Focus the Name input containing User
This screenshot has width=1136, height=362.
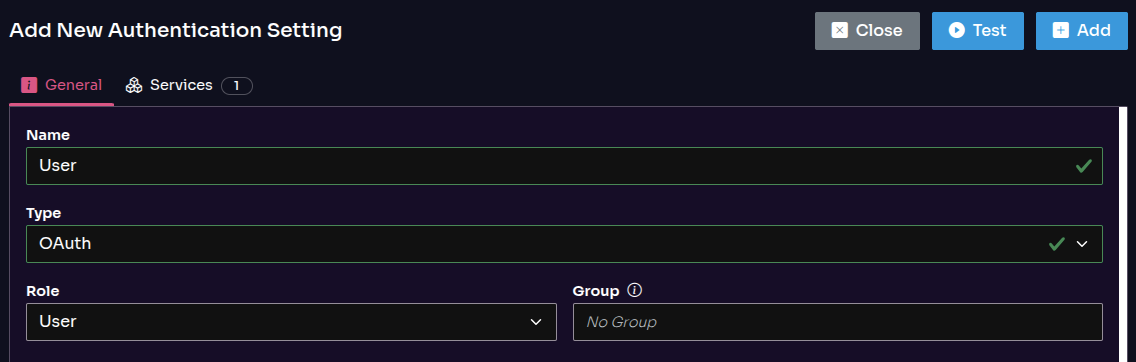564,166
